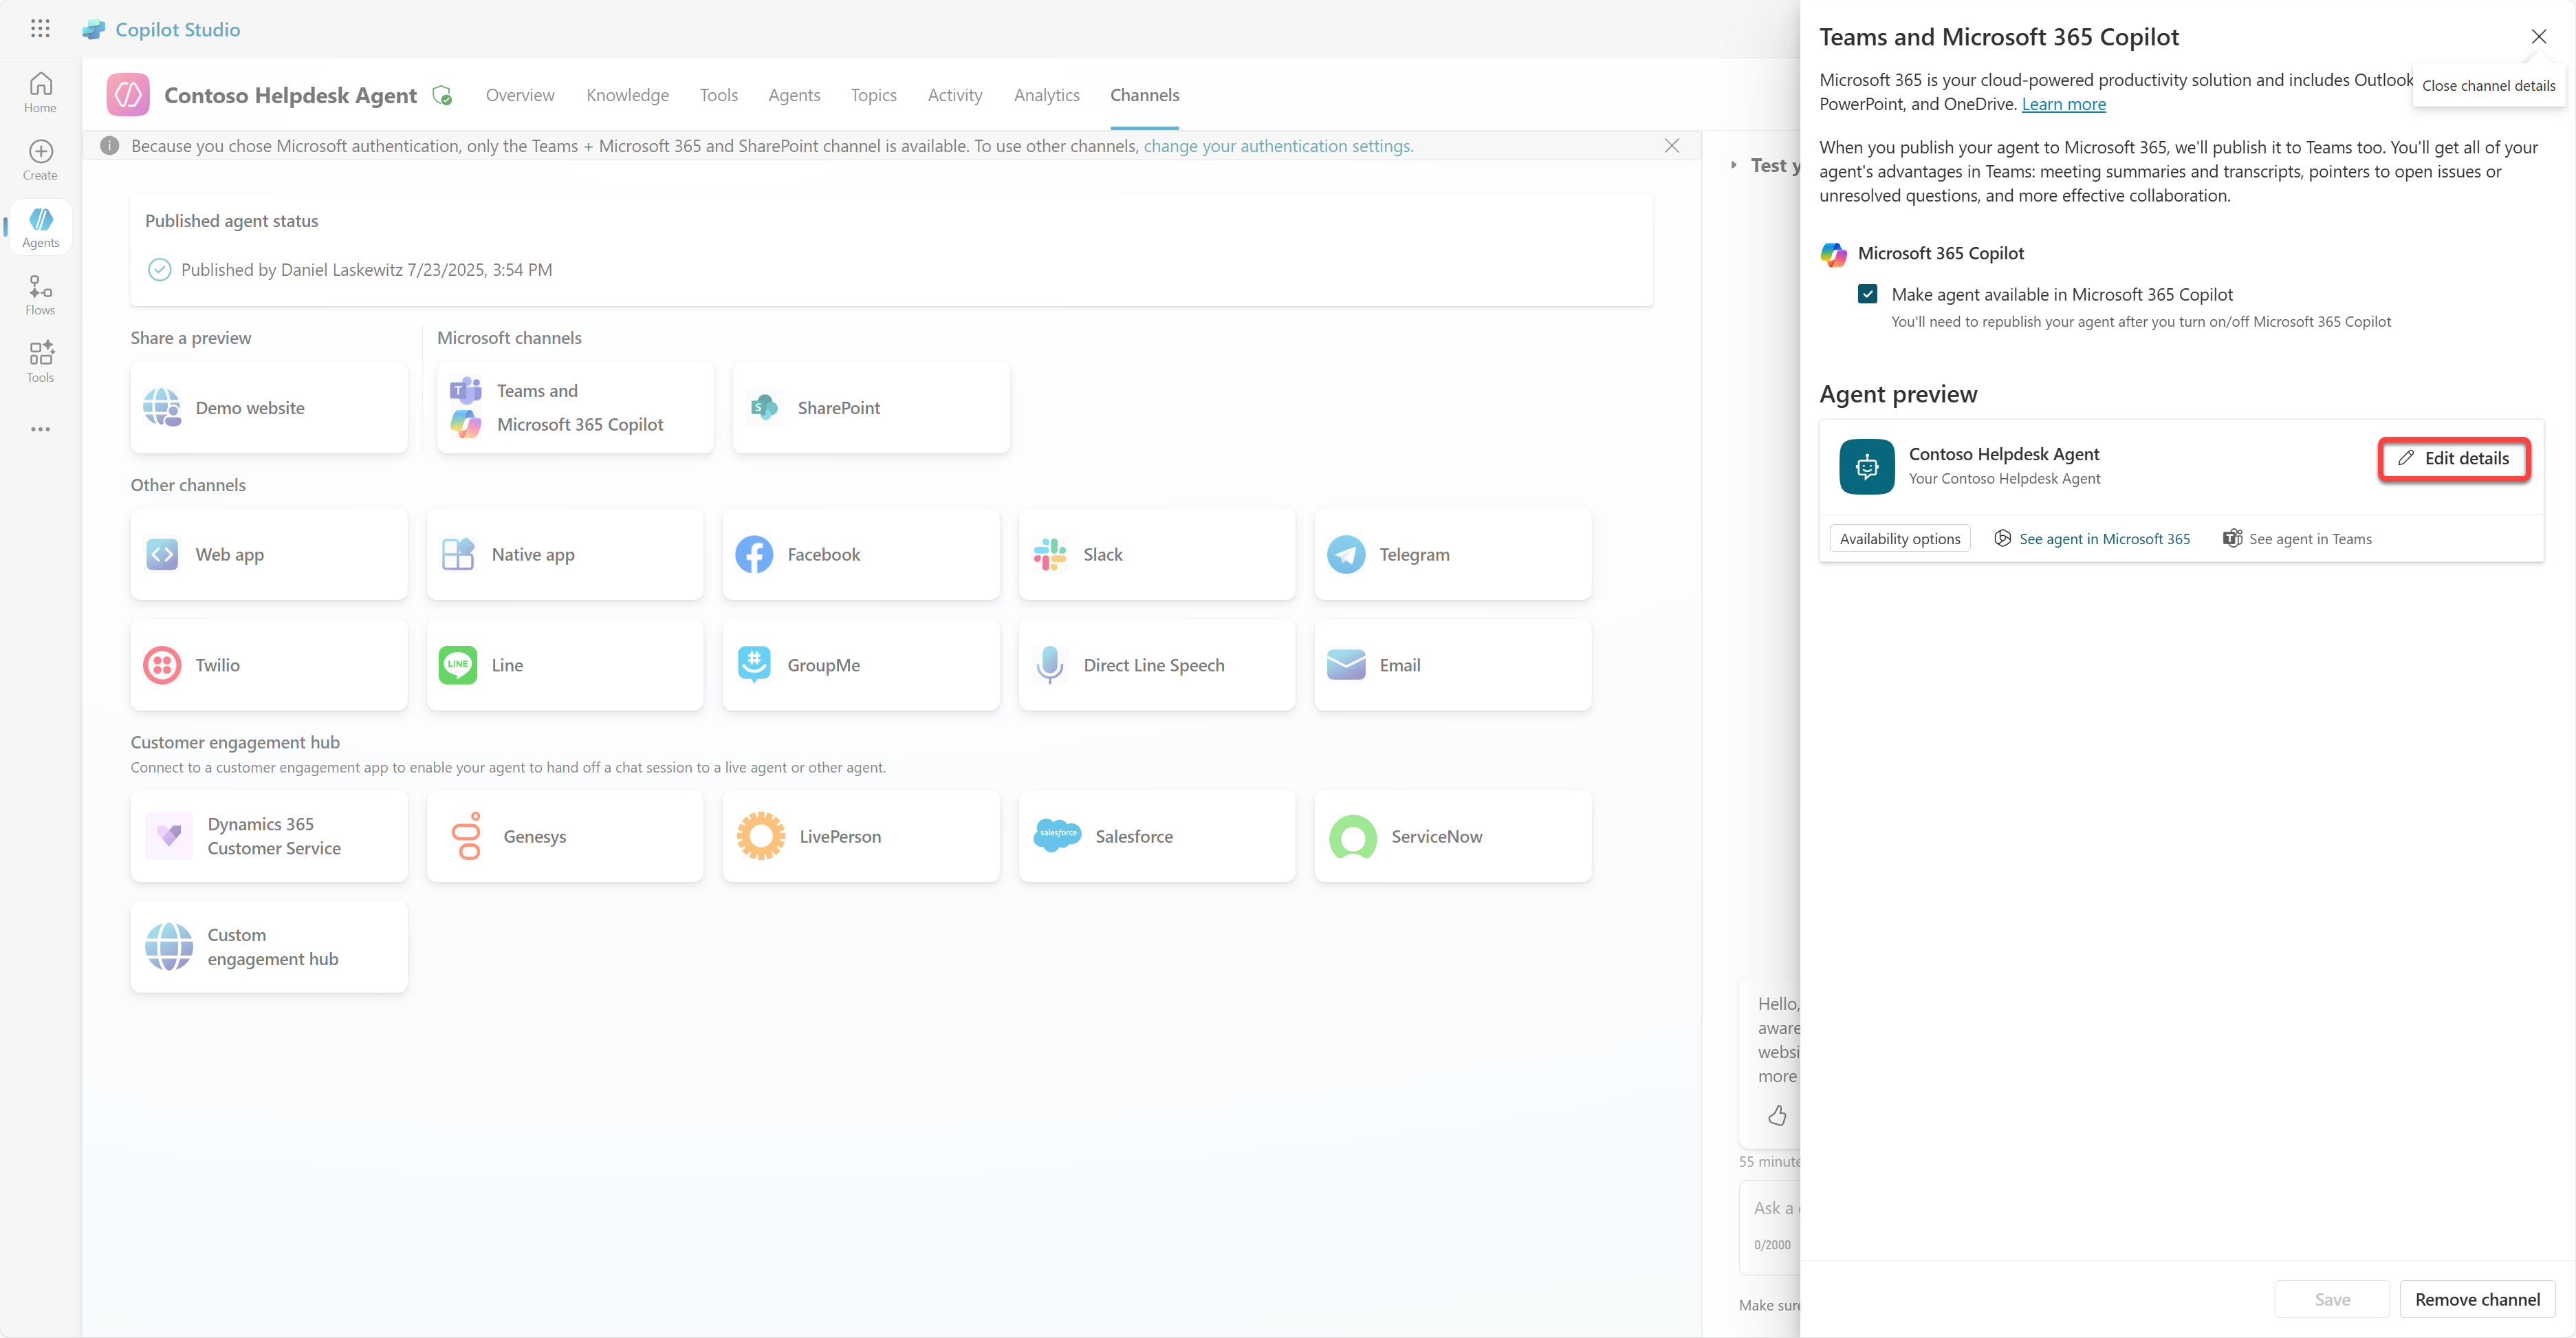Open the Slack channel tile

(1156, 555)
